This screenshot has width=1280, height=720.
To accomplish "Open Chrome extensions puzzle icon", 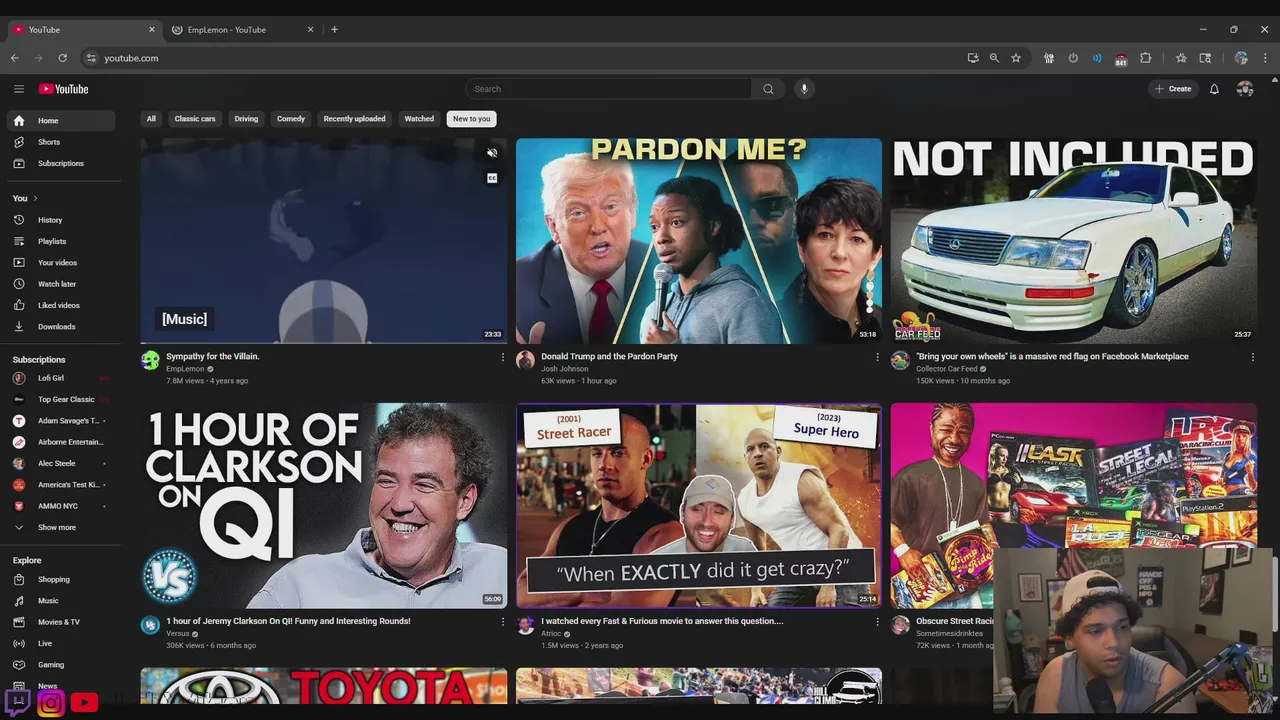I will coord(1146,58).
